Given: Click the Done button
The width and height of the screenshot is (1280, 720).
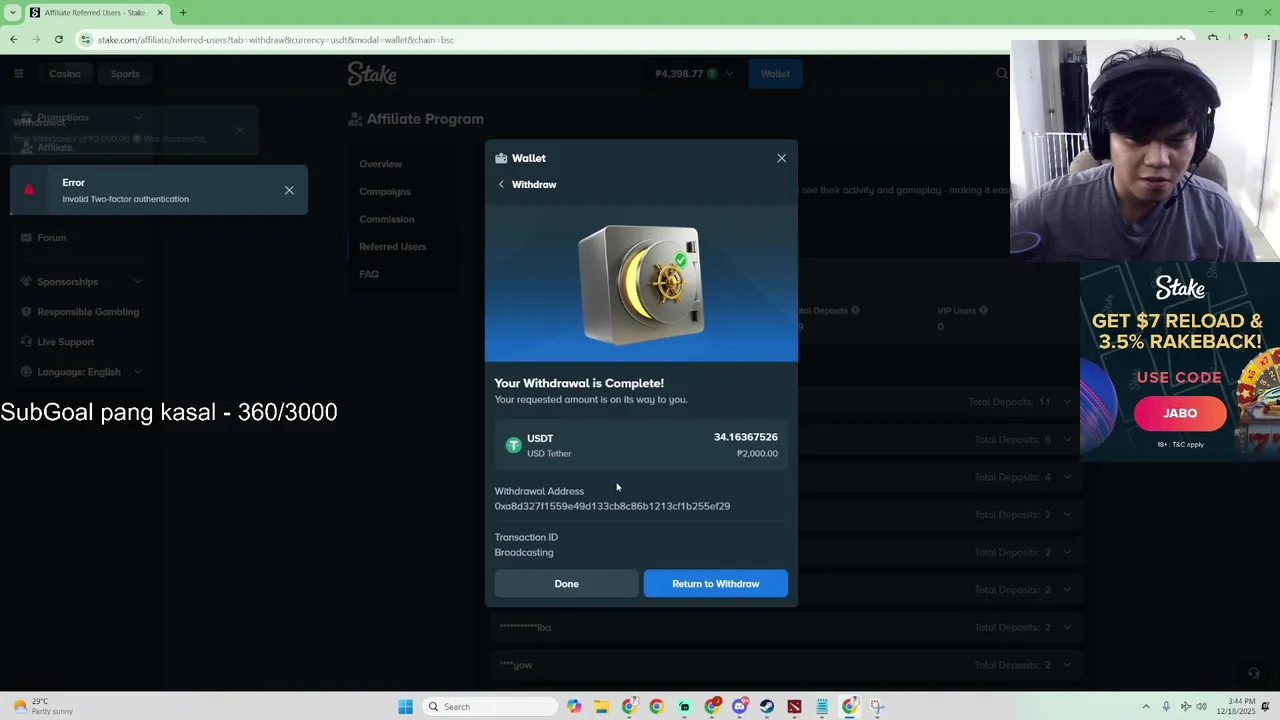Looking at the screenshot, I should click(566, 584).
